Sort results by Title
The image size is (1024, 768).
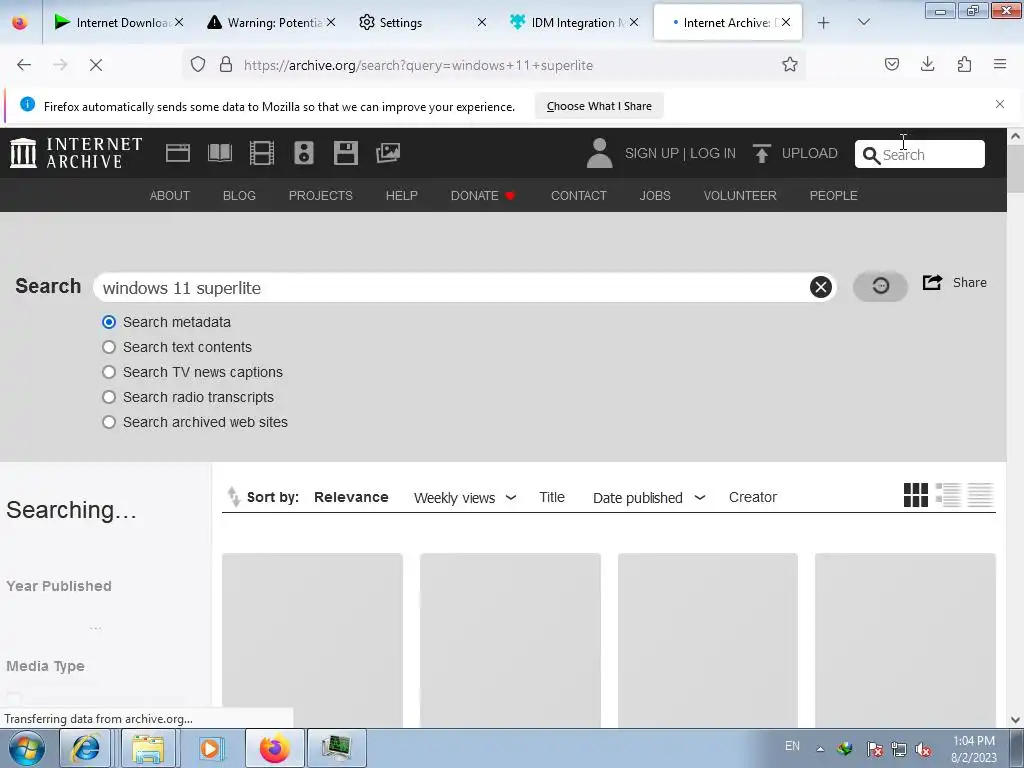point(552,497)
